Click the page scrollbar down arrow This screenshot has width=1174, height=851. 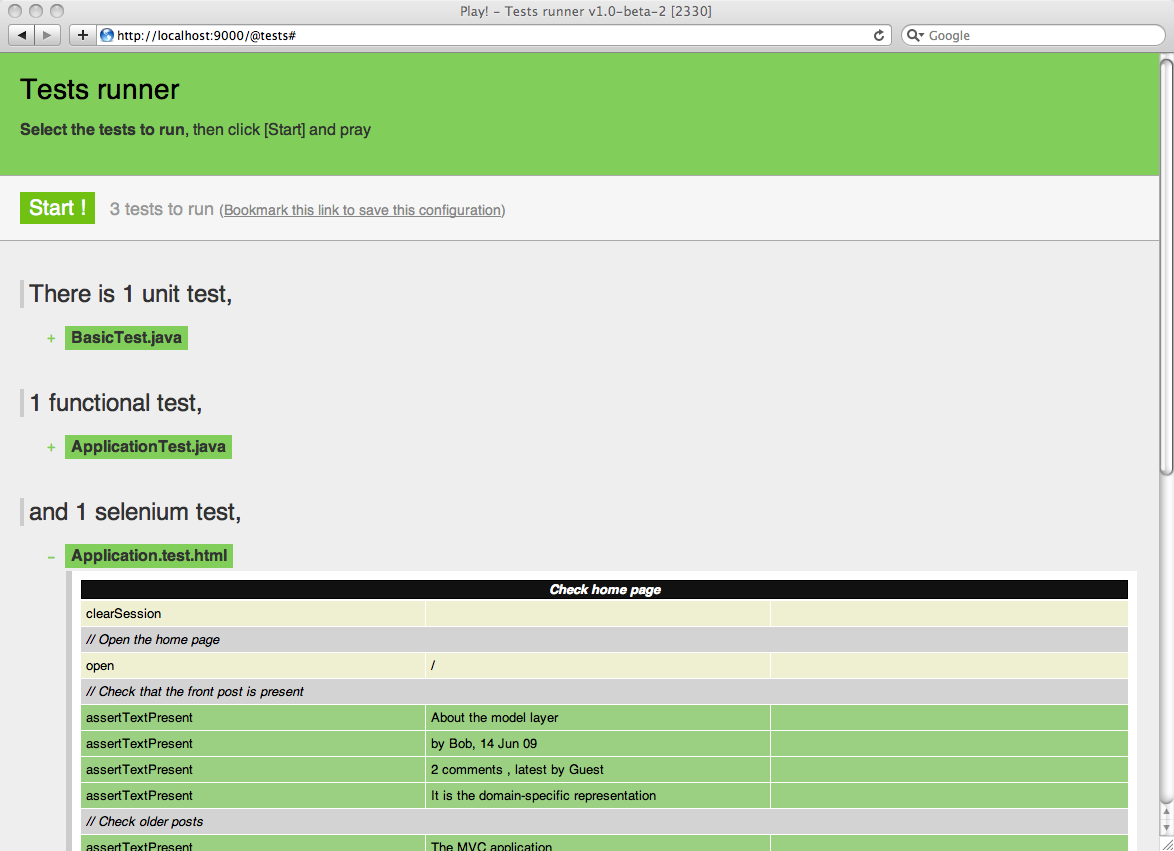(1165, 827)
